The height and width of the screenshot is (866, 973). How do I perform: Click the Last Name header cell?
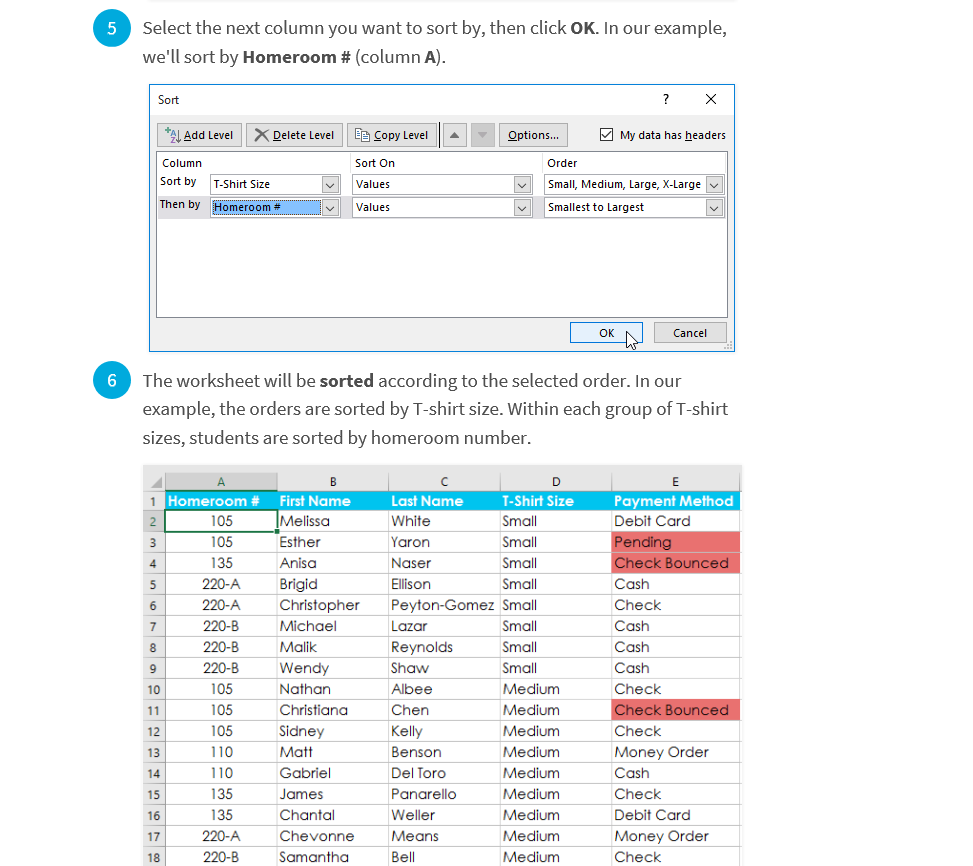[x=444, y=501]
